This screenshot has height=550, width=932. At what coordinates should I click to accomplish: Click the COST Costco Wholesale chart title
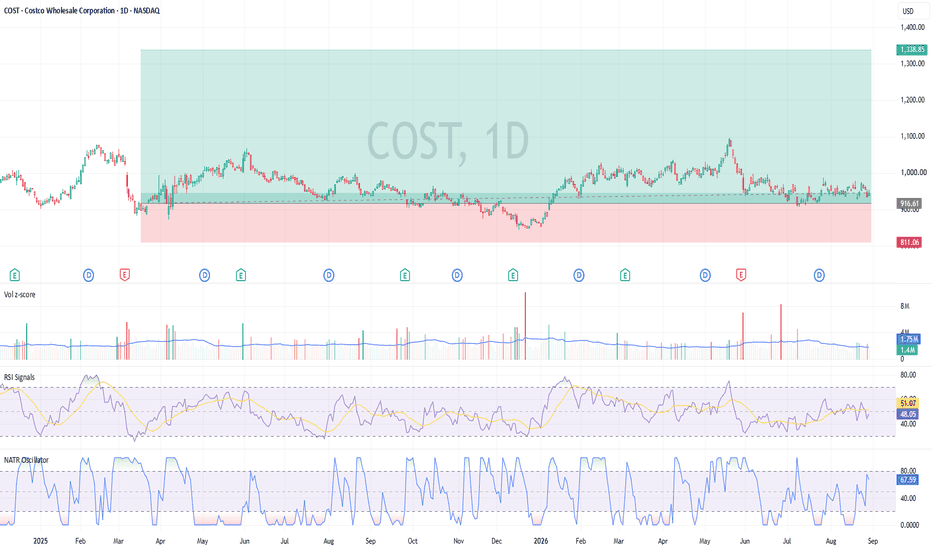tap(81, 11)
